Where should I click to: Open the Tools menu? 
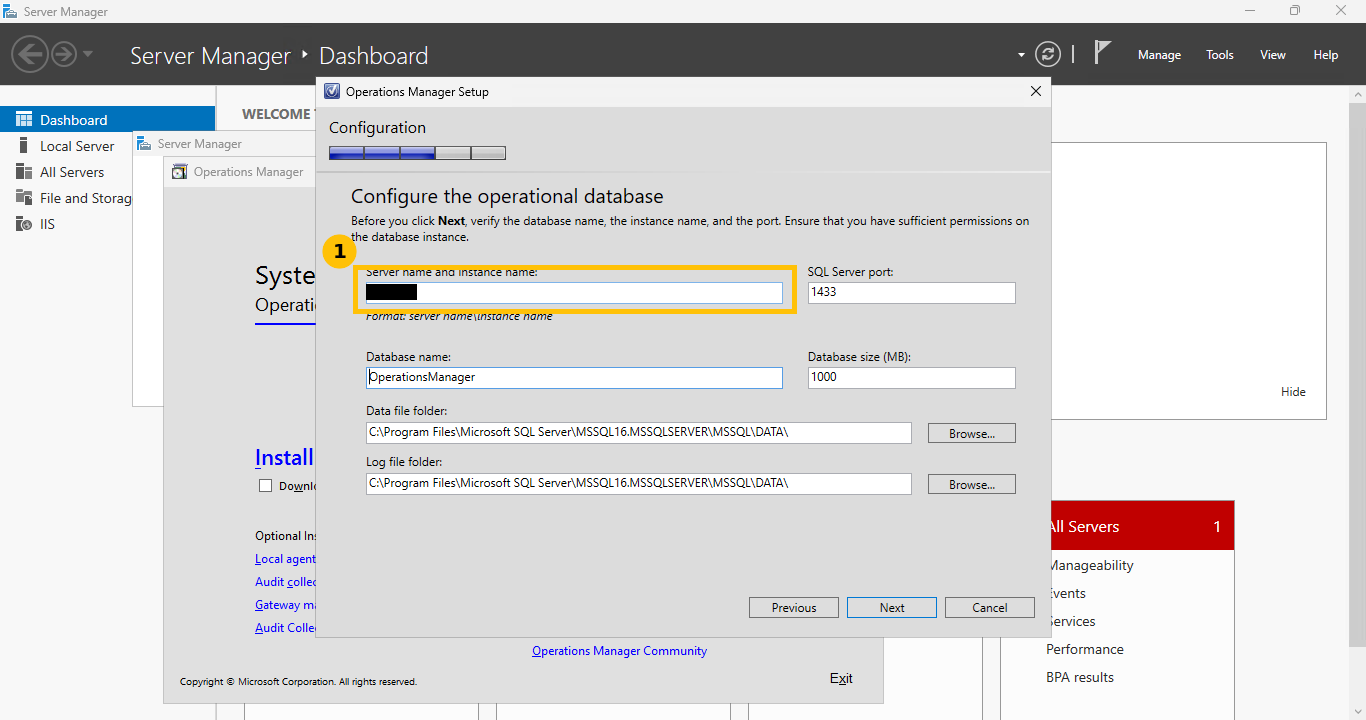tap(1219, 55)
